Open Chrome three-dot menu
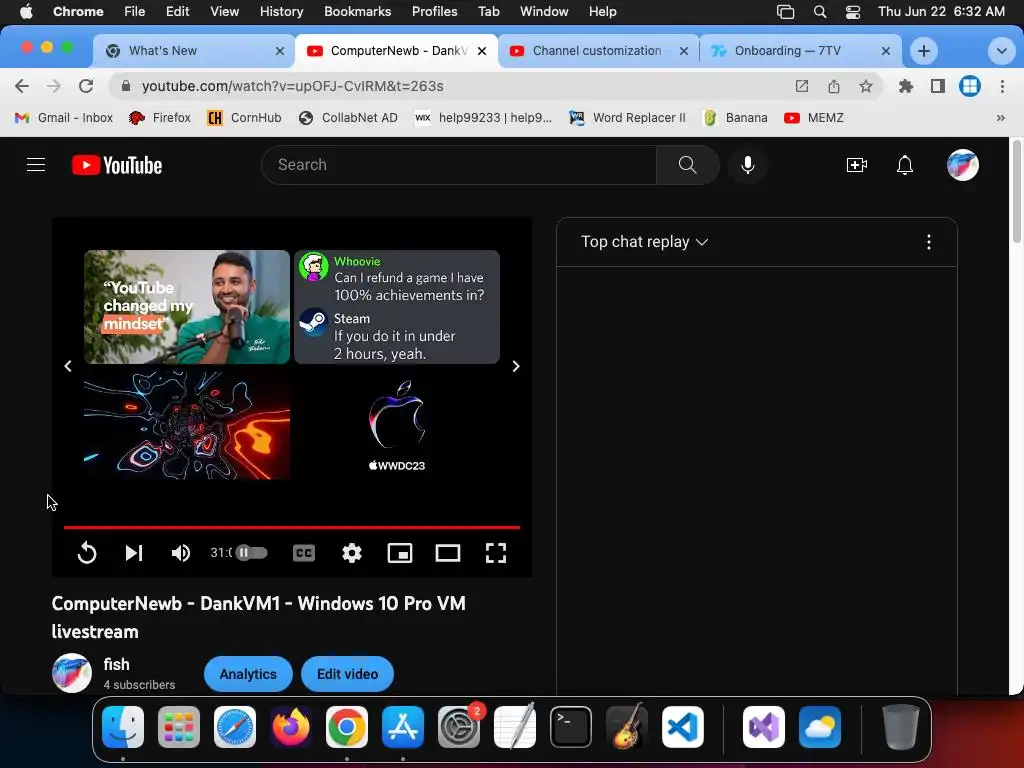 [x=1002, y=86]
